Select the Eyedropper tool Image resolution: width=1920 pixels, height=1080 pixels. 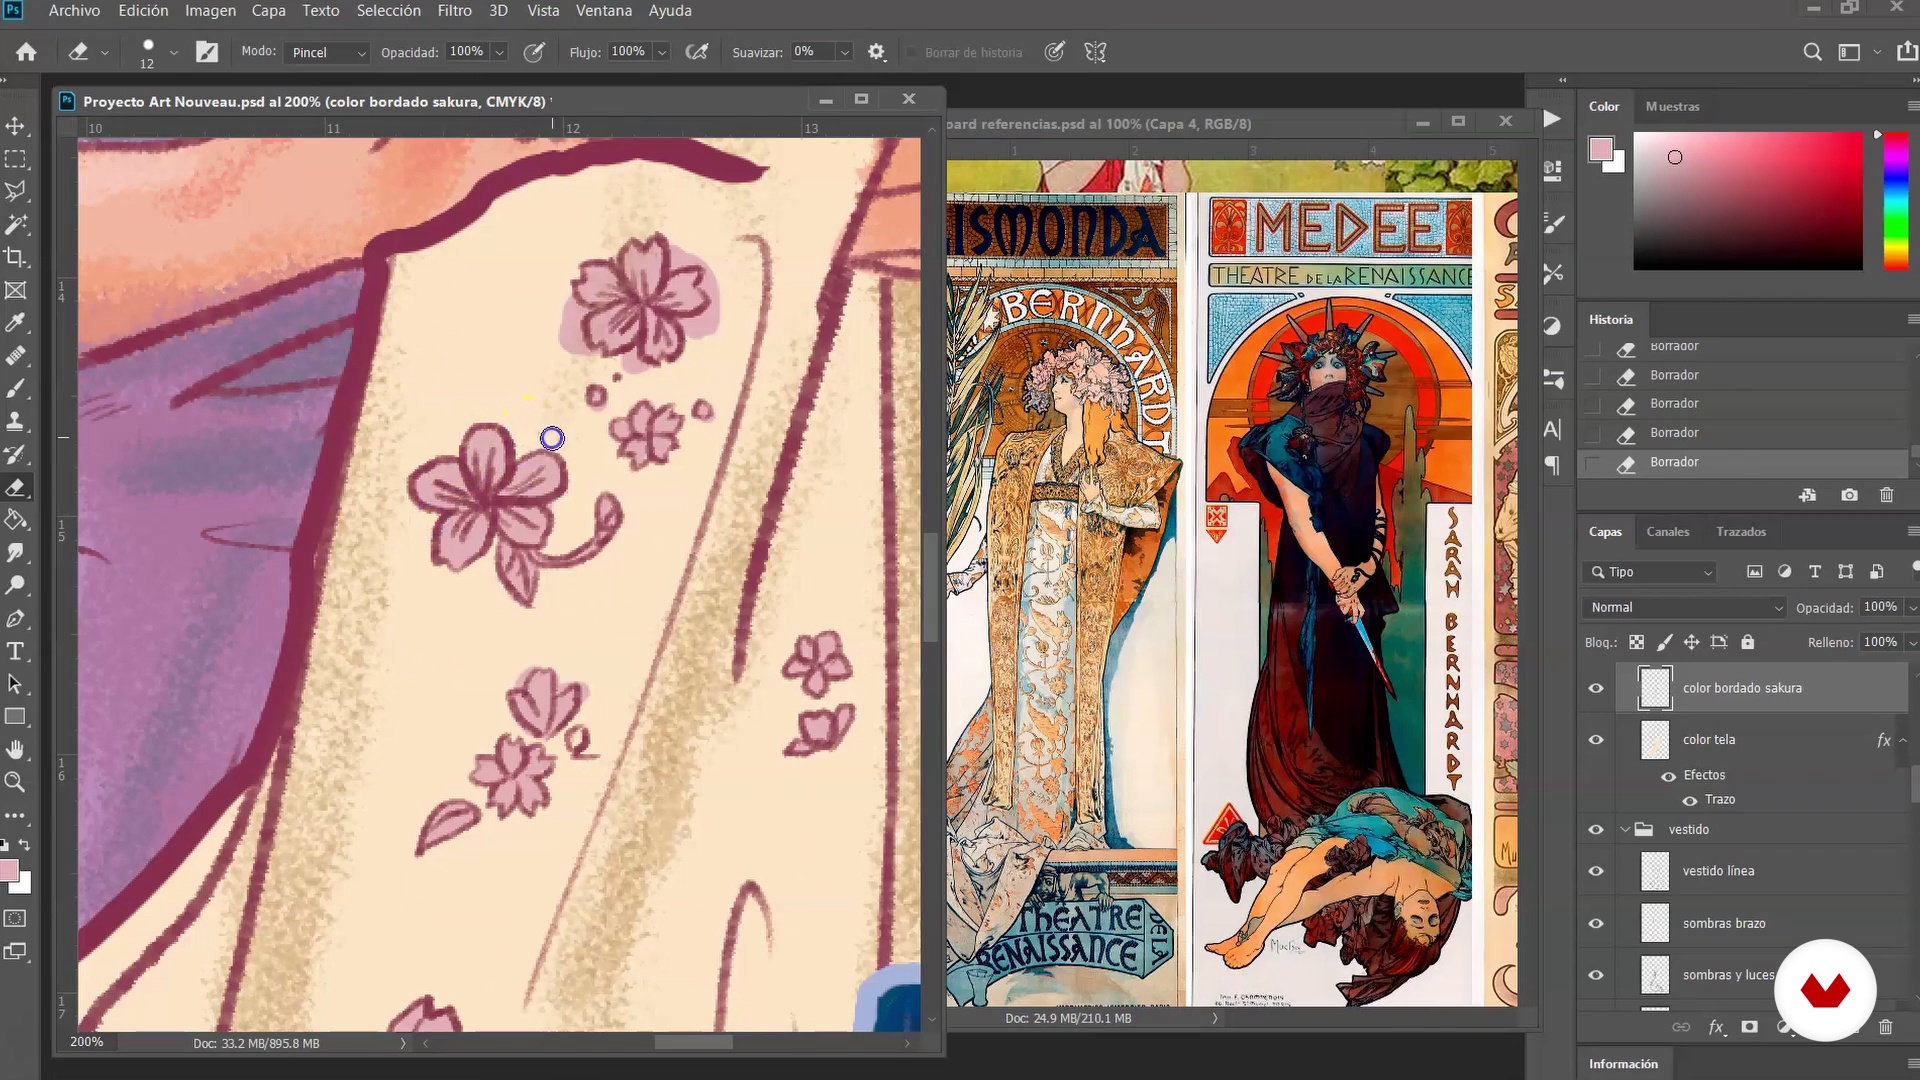(15, 323)
